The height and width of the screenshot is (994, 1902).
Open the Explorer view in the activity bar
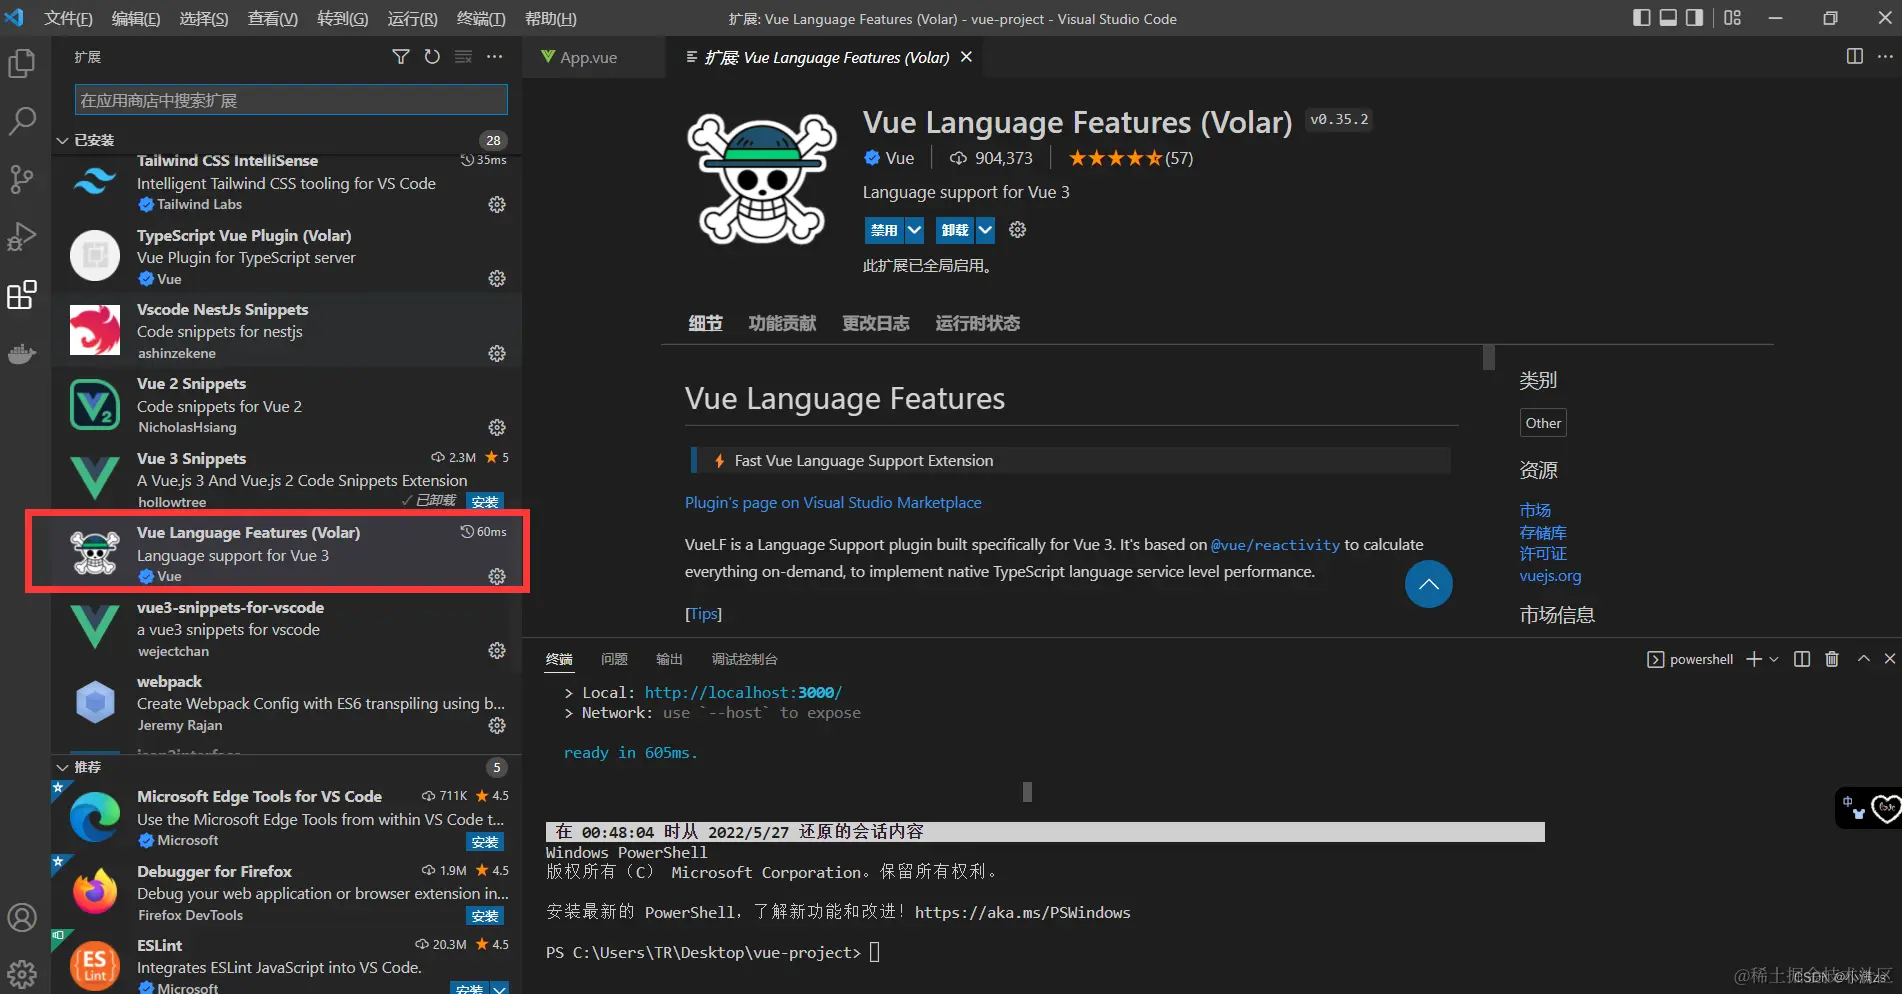pos(22,64)
